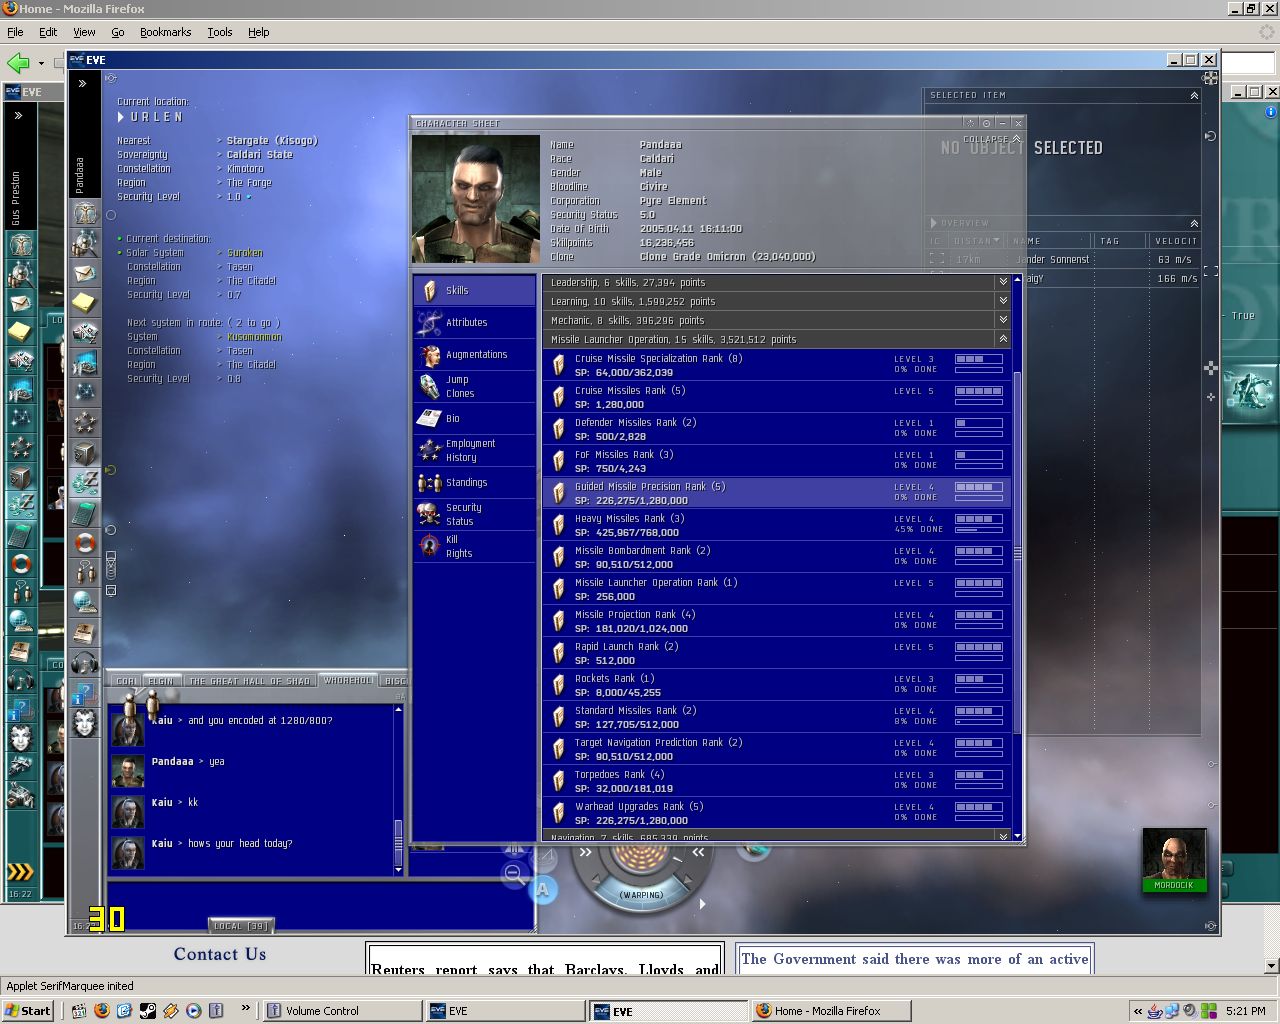
Task: Click Cruise Missile Specialization level progress bar
Action: (979, 359)
